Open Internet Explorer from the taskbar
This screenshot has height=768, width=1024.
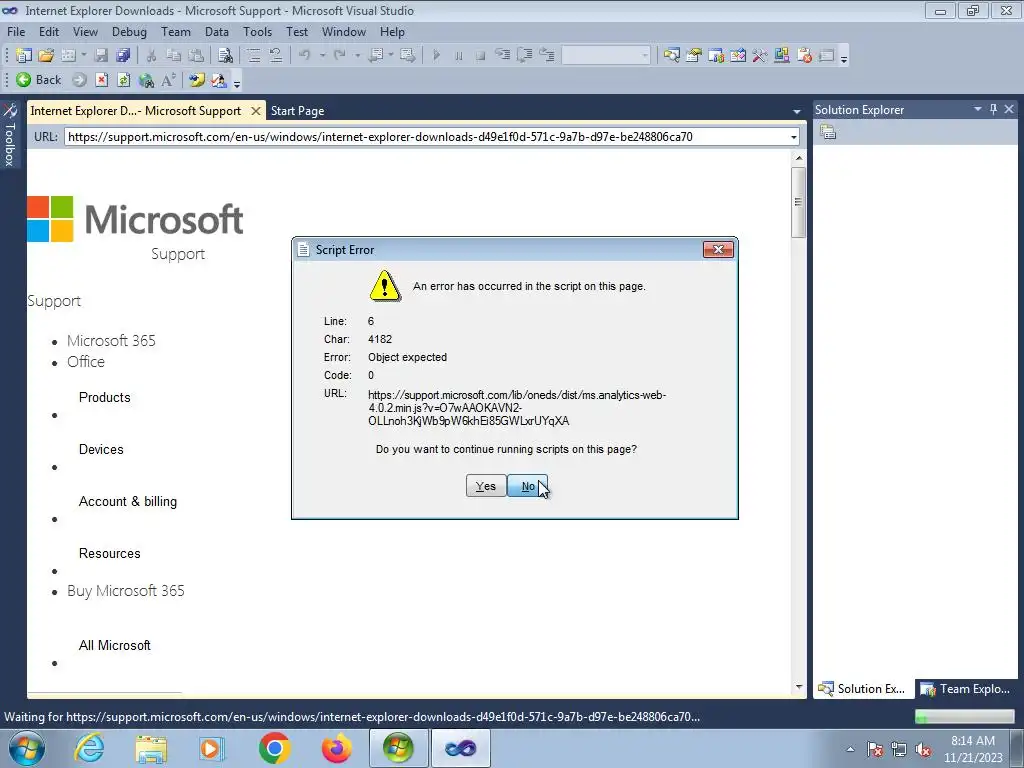tap(89, 748)
